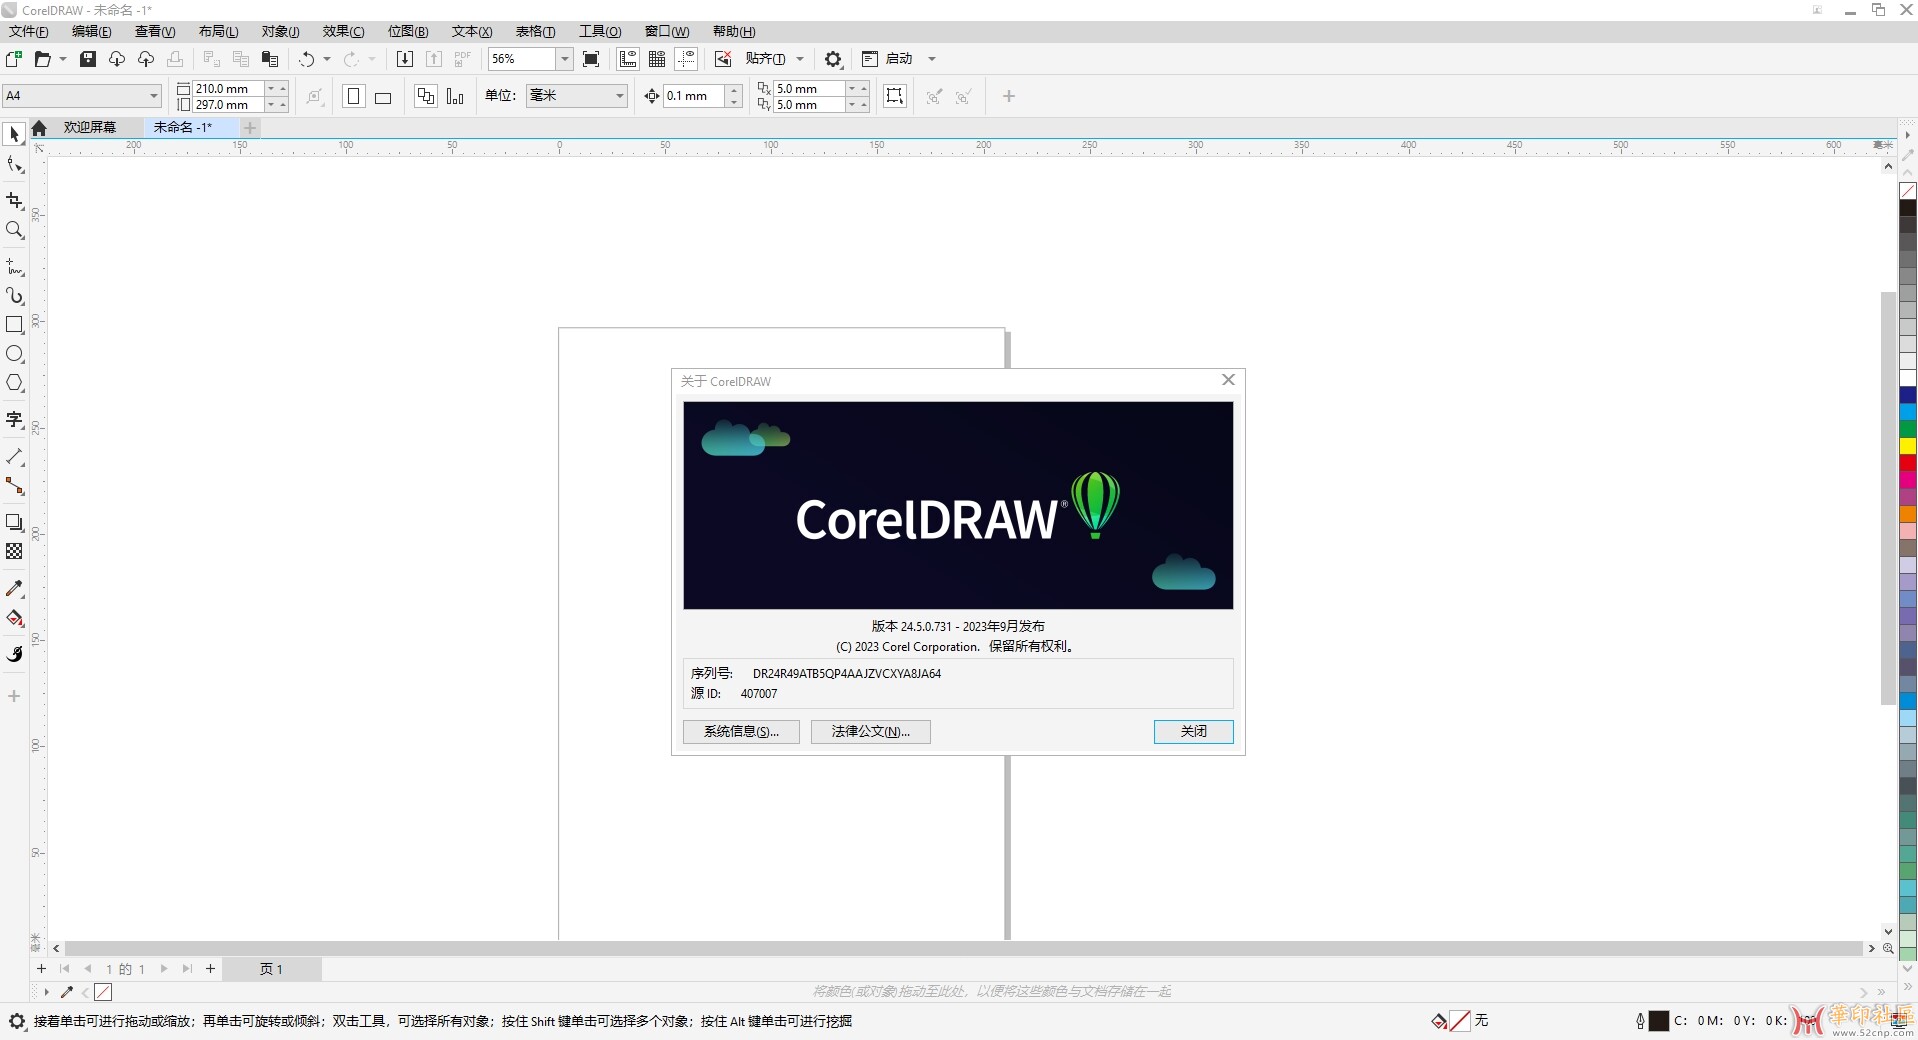Click the New document icon
The image size is (1918, 1040).
(14, 59)
